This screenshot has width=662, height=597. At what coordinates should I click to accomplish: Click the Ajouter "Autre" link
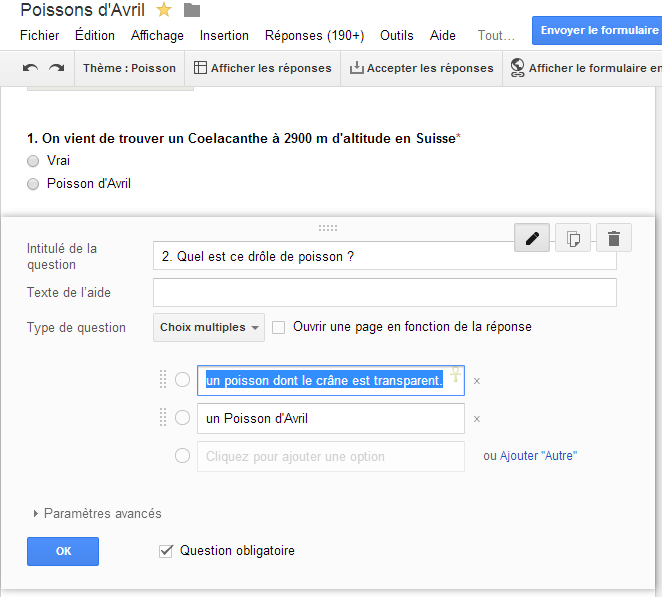click(538, 456)
